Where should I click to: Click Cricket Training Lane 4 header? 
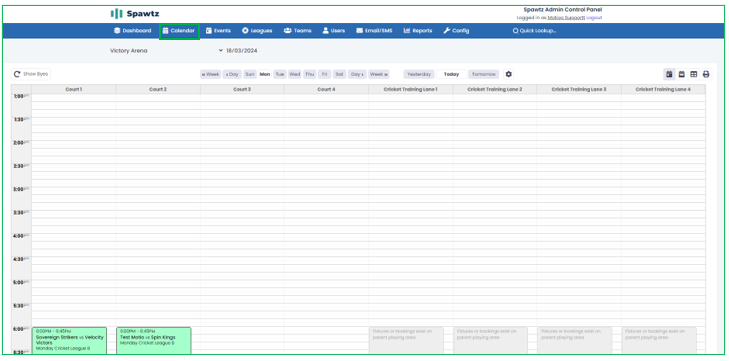(663, 89)
